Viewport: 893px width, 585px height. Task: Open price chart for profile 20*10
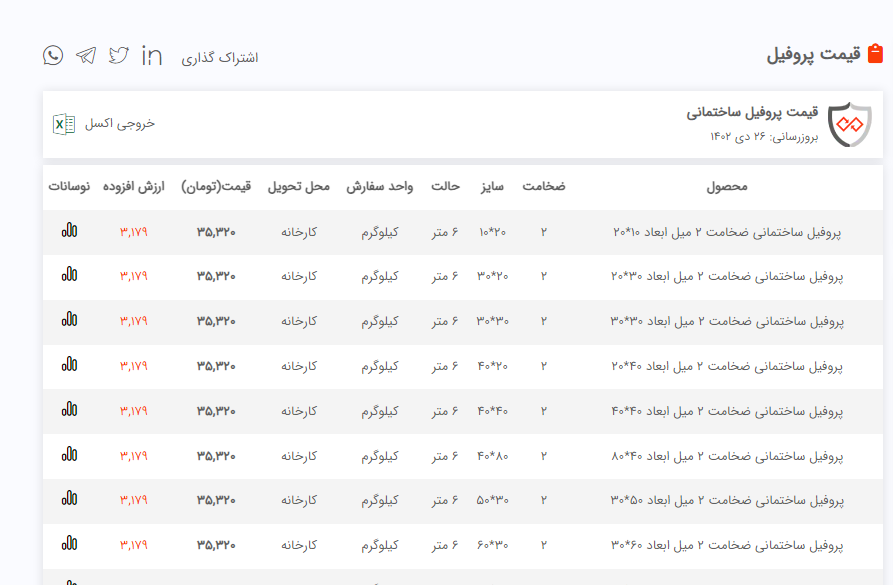point(69,230)
